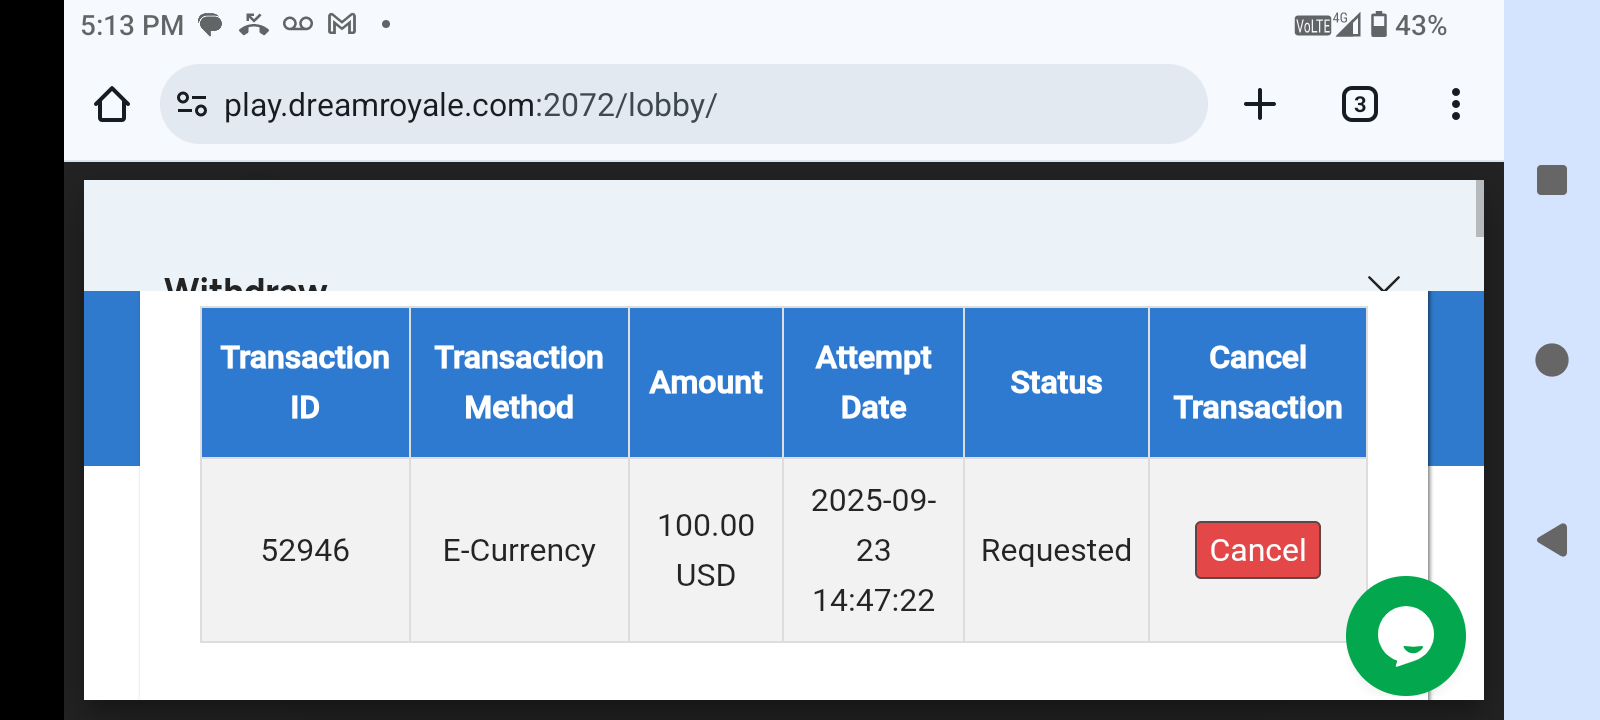The image size is (1600, 720).
Task: Open the browser three-dot menu
Action: tap(1455, 104)
